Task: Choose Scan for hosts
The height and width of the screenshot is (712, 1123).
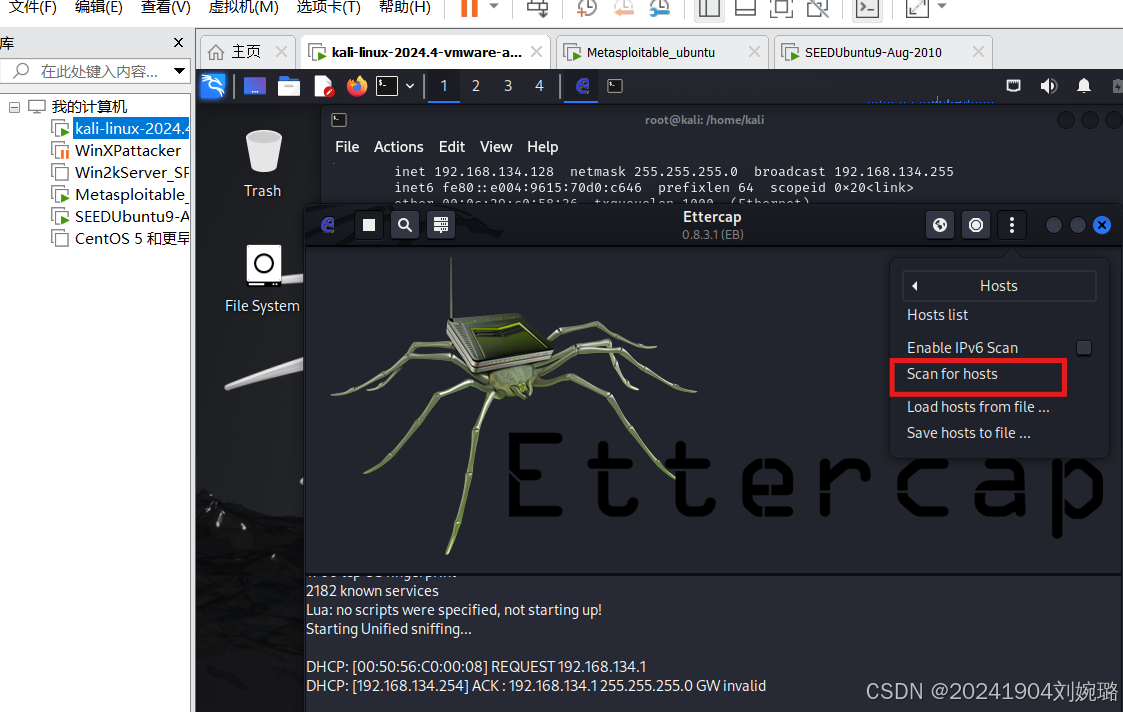Action: point(953,374)
